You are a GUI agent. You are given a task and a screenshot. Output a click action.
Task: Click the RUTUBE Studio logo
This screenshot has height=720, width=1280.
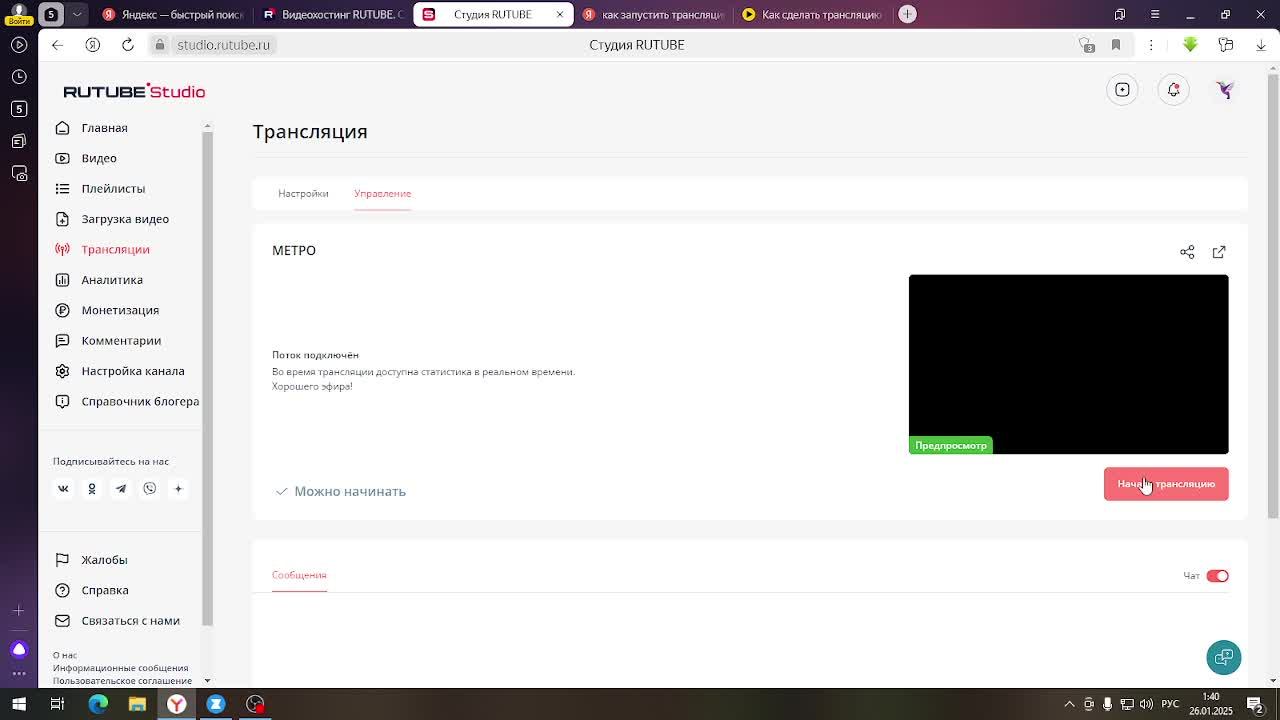point(134,91)
